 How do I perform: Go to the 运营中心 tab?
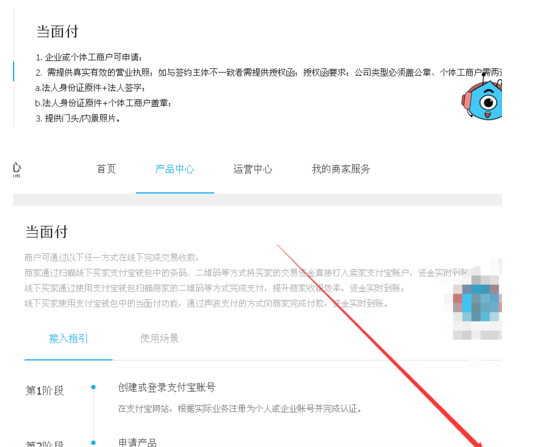[253, 169]
